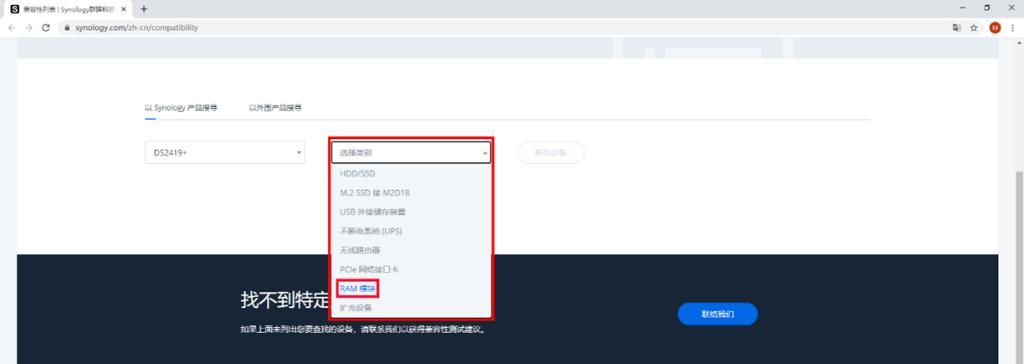Open the Chrome profile avatar
The image size is (1024, 364).
(x=995, y=28)
